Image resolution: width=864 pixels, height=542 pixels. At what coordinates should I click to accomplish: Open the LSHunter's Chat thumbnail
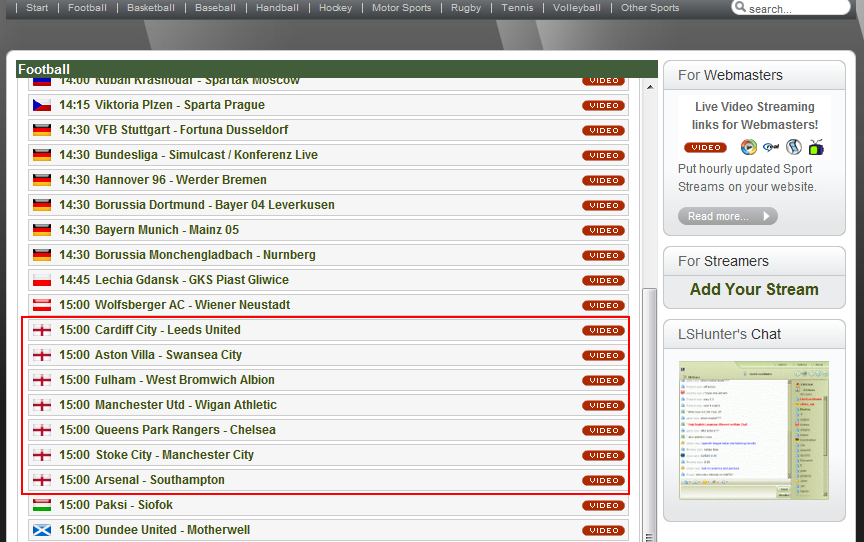pos(754,430)
